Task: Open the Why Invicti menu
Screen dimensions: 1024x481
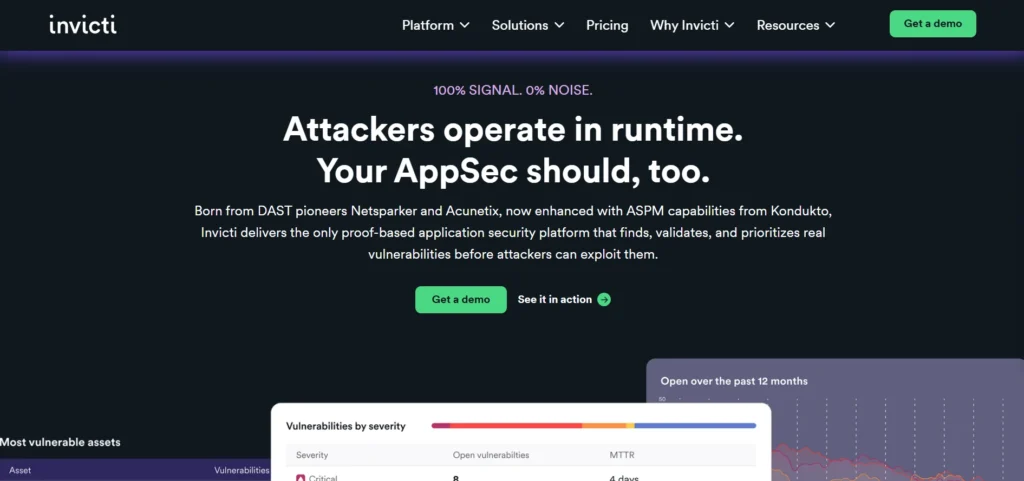Action: 692,25
